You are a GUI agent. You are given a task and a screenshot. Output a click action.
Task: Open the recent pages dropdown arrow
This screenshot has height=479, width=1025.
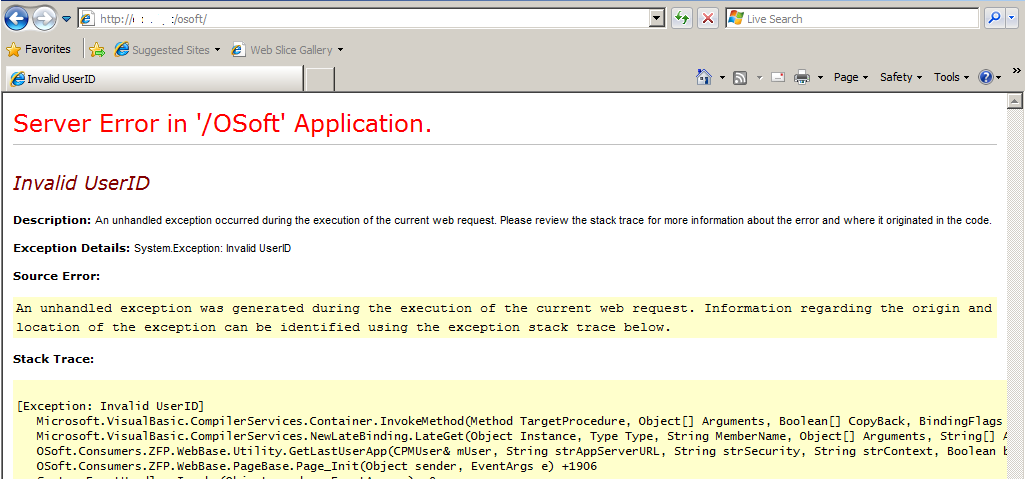(66, 19)
